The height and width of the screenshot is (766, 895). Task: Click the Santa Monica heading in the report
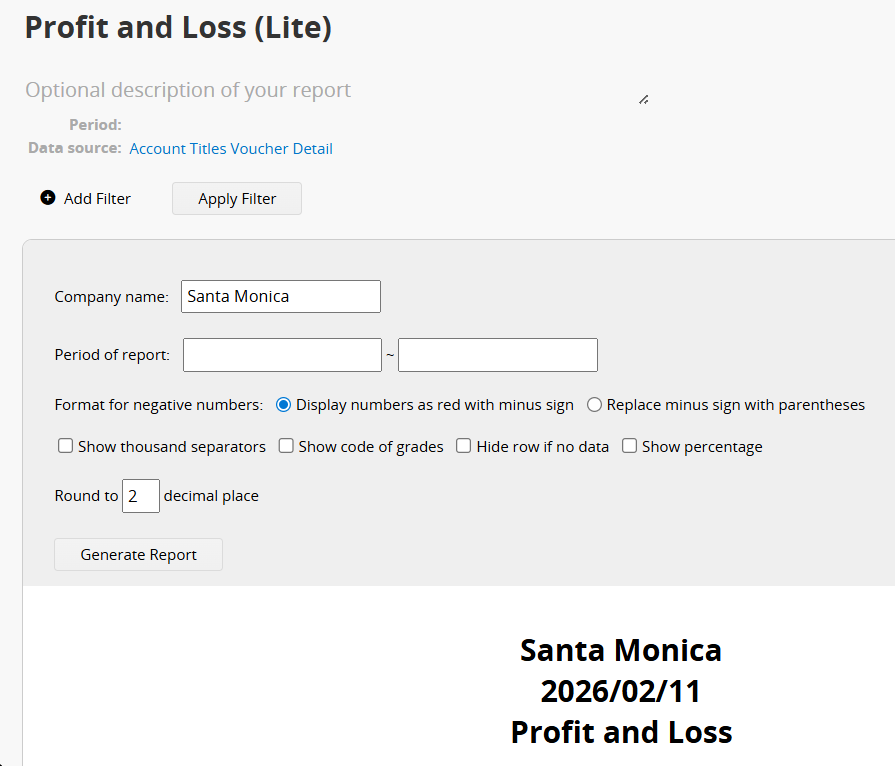pos(621,651)
